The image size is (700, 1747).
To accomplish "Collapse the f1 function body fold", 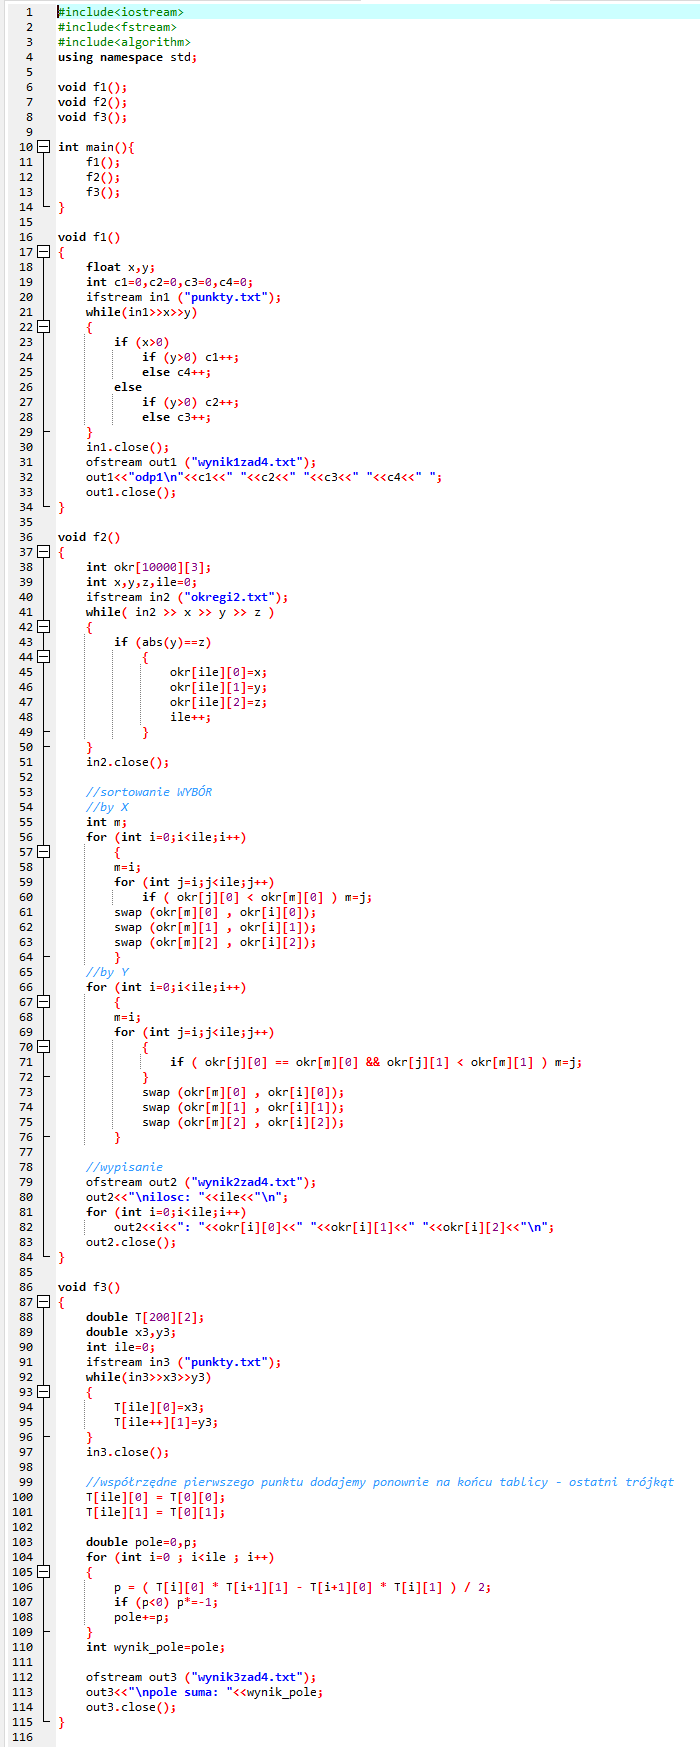I will pos(43,252).
